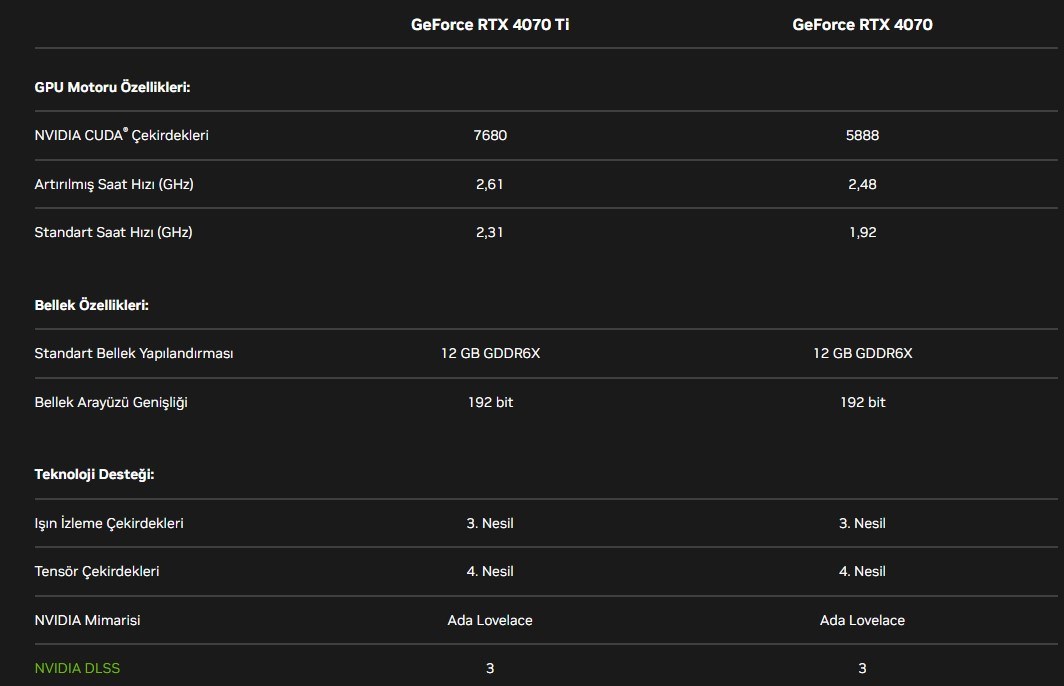
Task: Click 3. Nesil under RTX 4070
Action: [862, 523]
